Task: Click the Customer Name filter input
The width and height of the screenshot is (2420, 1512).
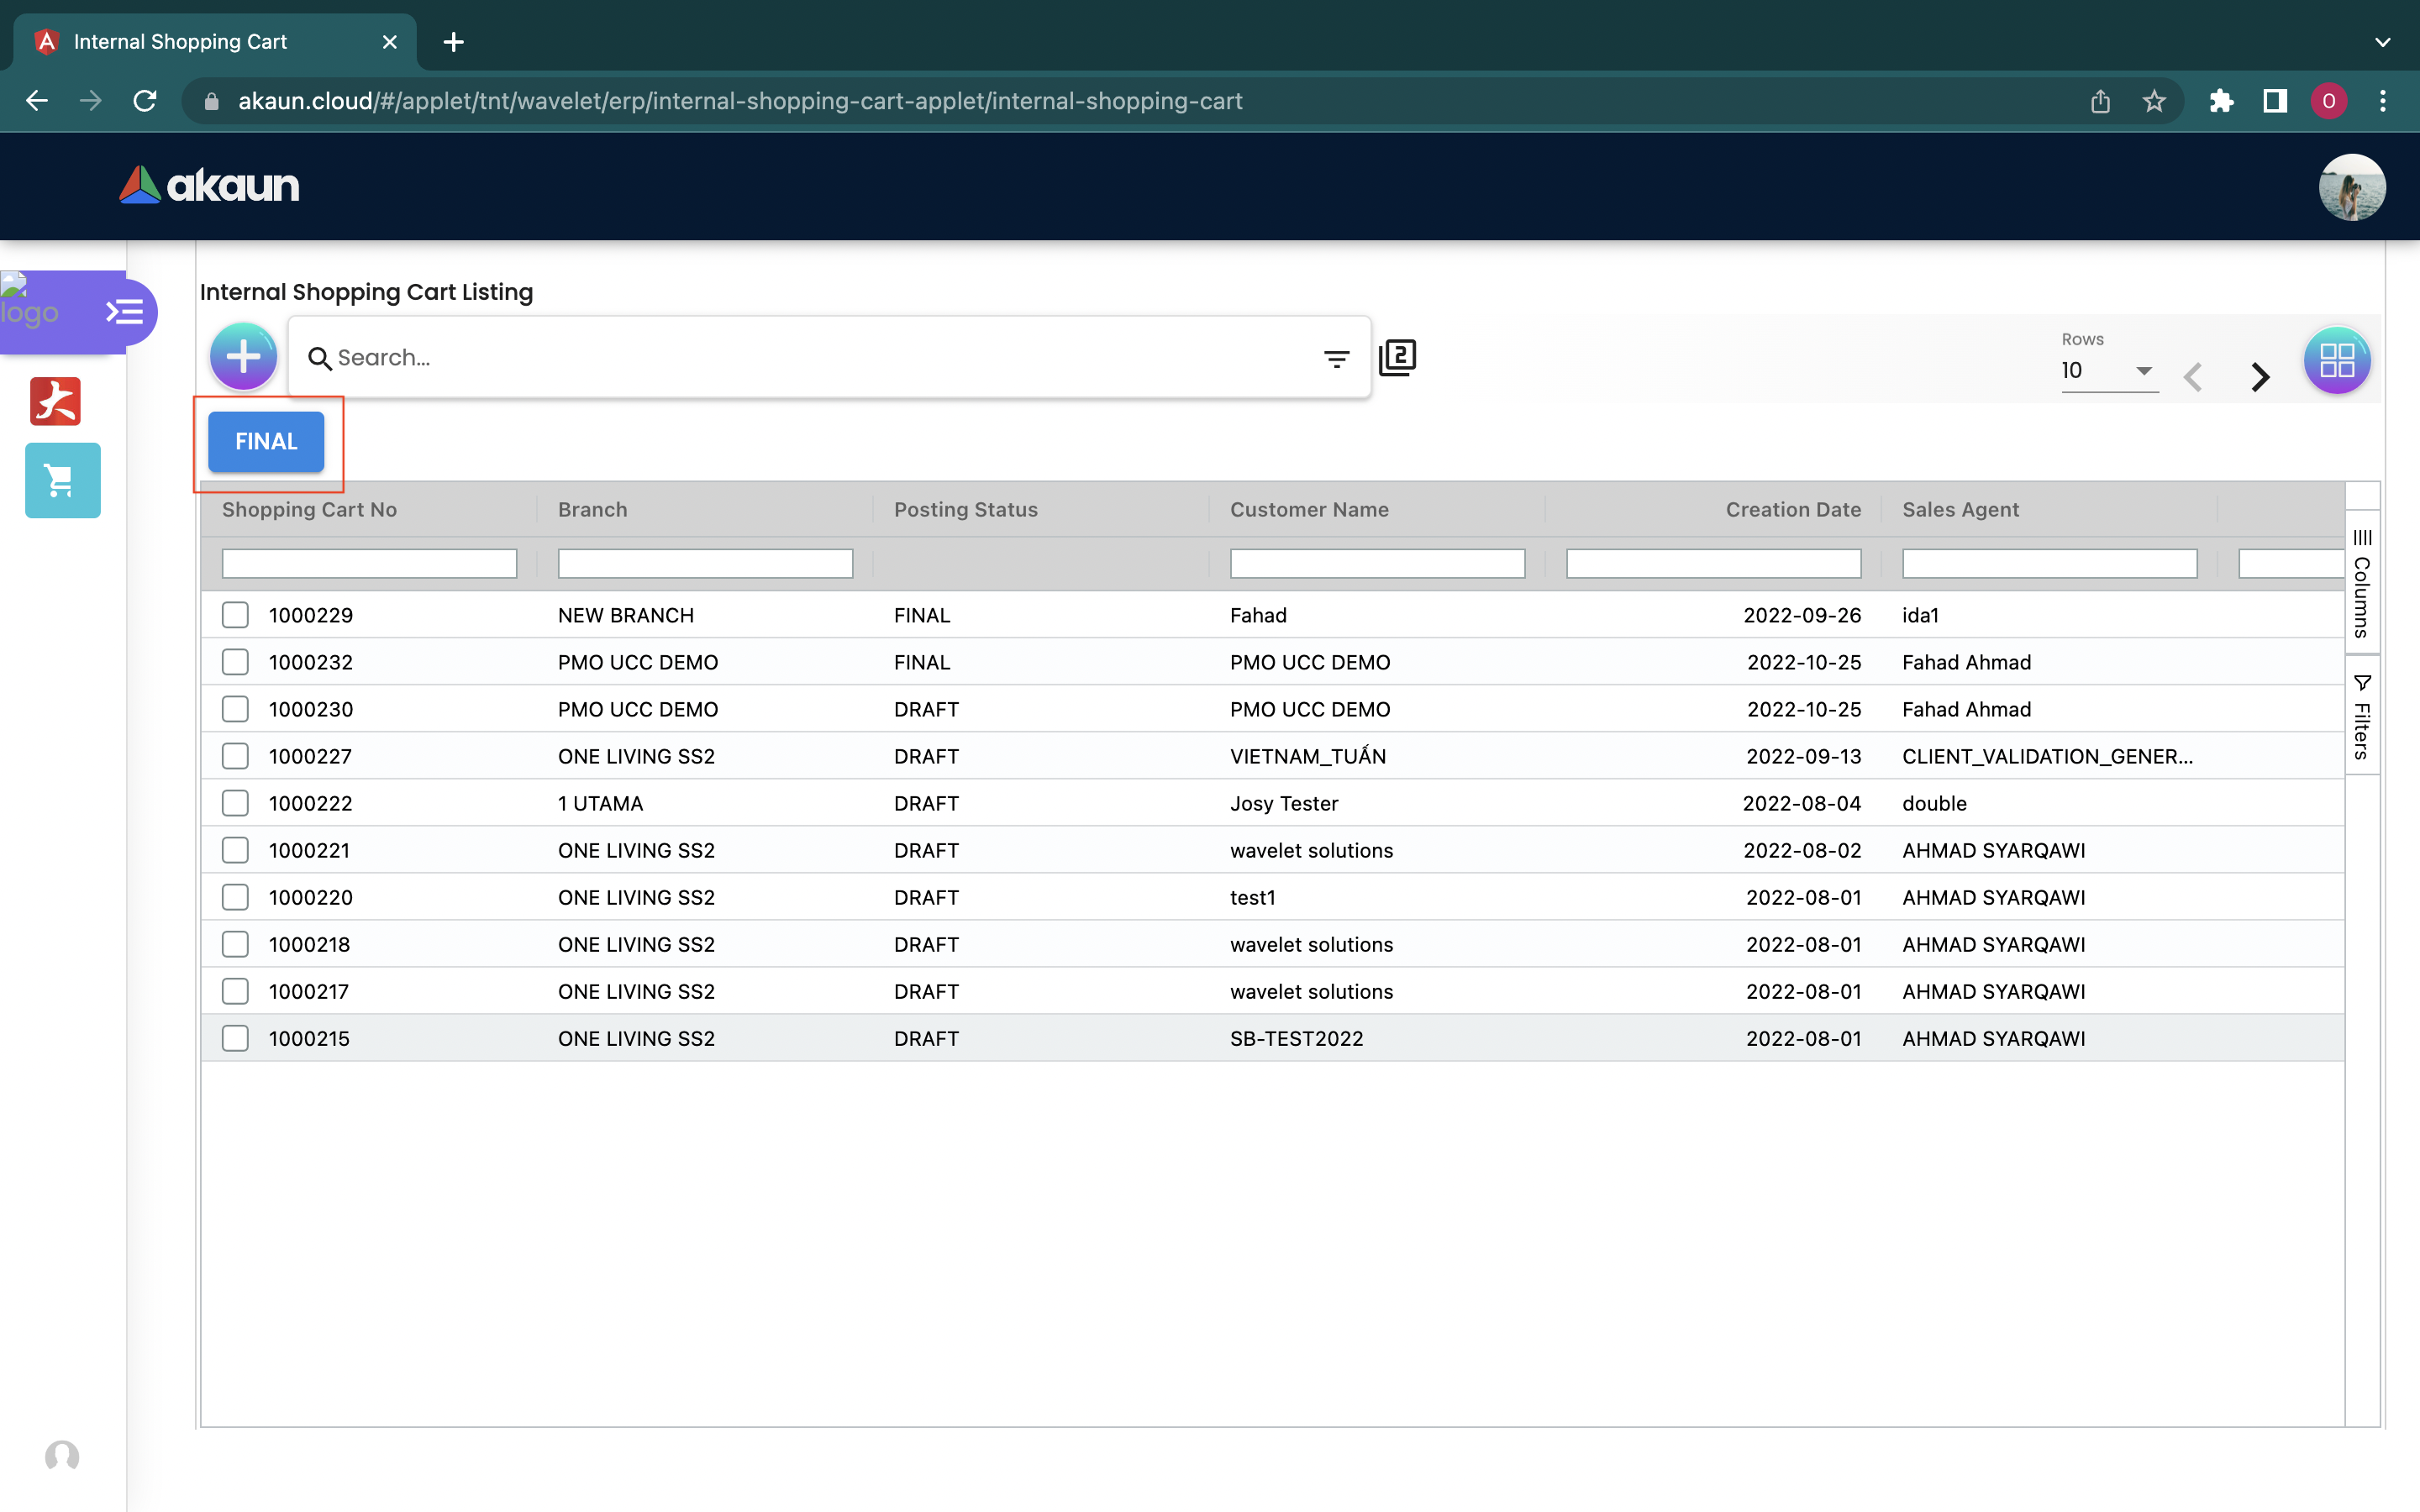Action: click(x=1376, y=564)
